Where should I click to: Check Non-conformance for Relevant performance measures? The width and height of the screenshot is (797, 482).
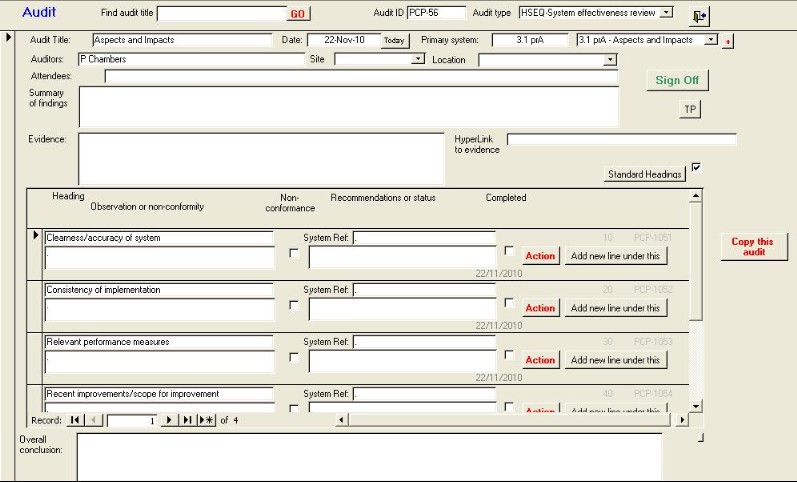[294, 357]
